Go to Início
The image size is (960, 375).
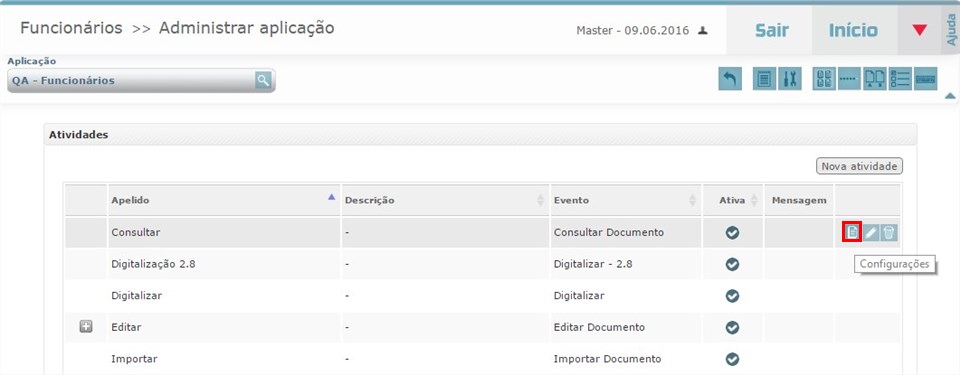point(853,30)
